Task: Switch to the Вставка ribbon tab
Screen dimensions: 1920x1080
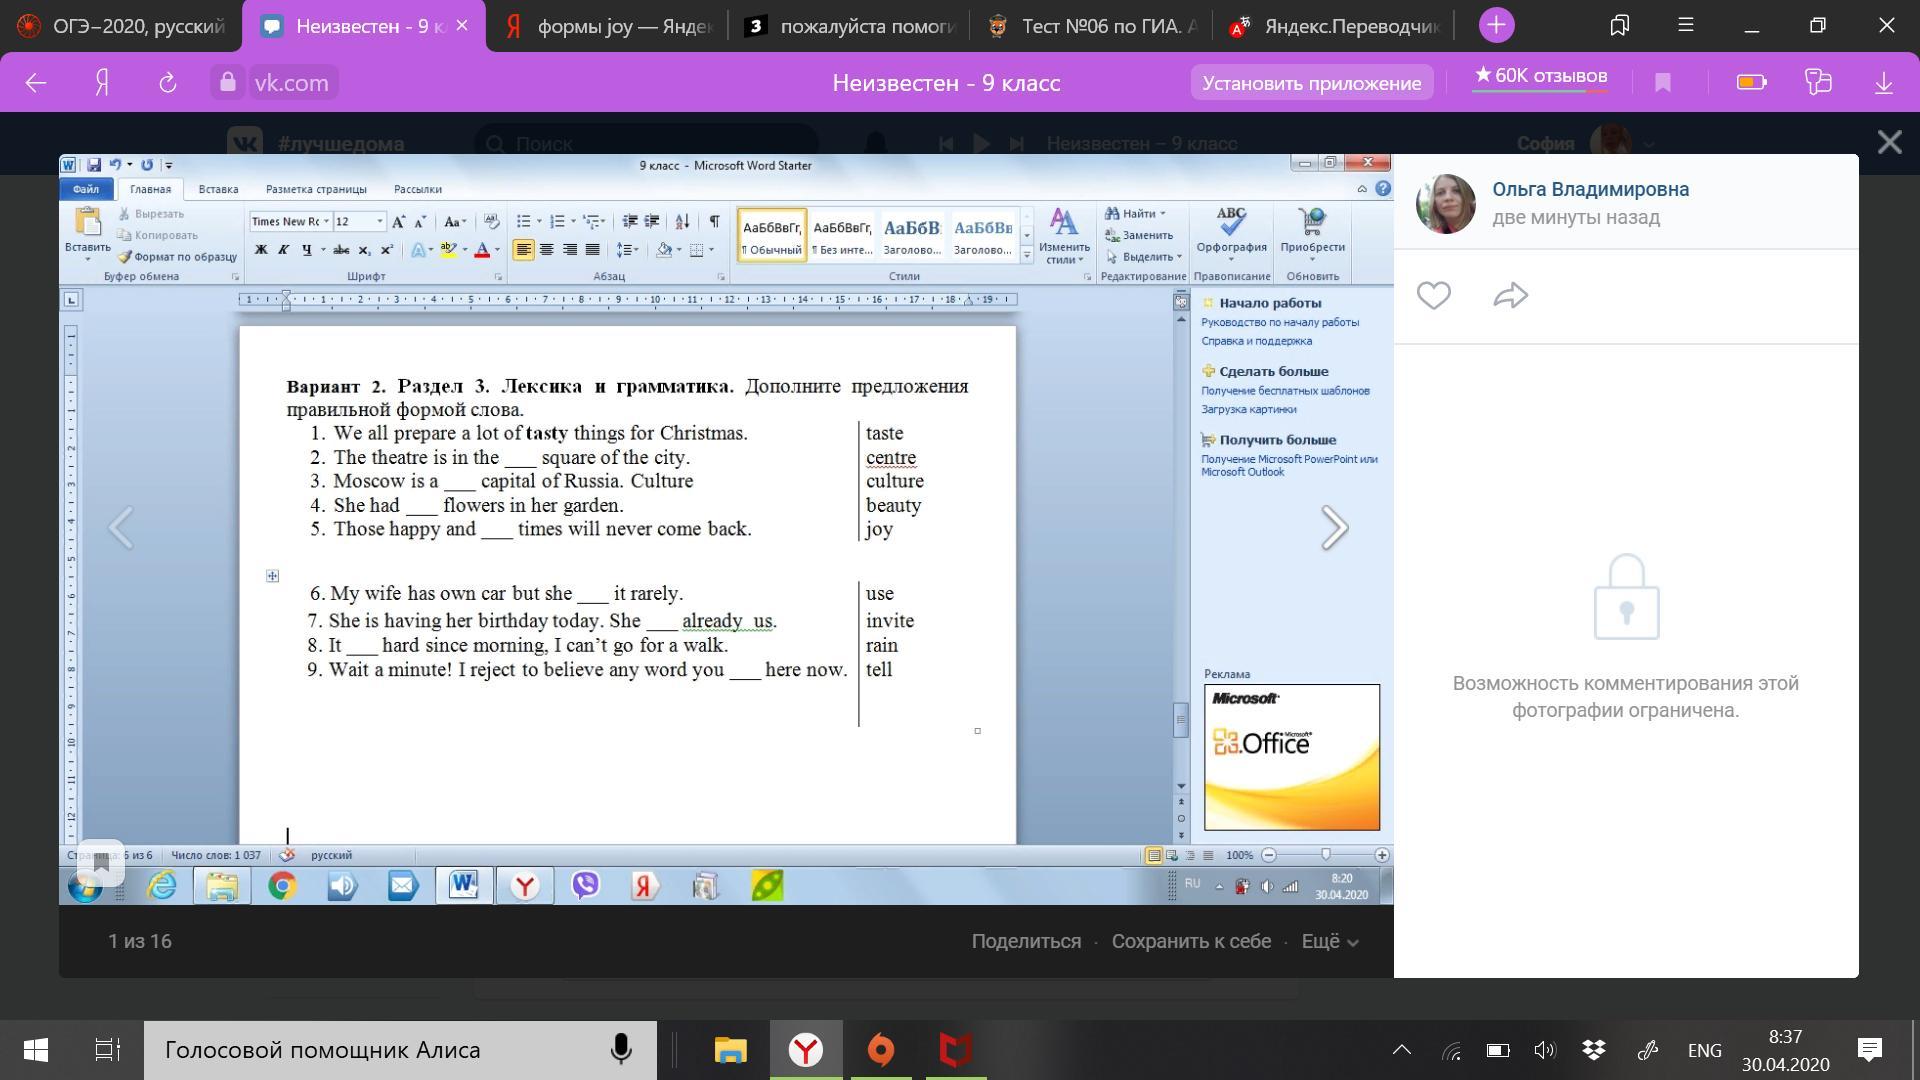Action: tap(218, 189)
